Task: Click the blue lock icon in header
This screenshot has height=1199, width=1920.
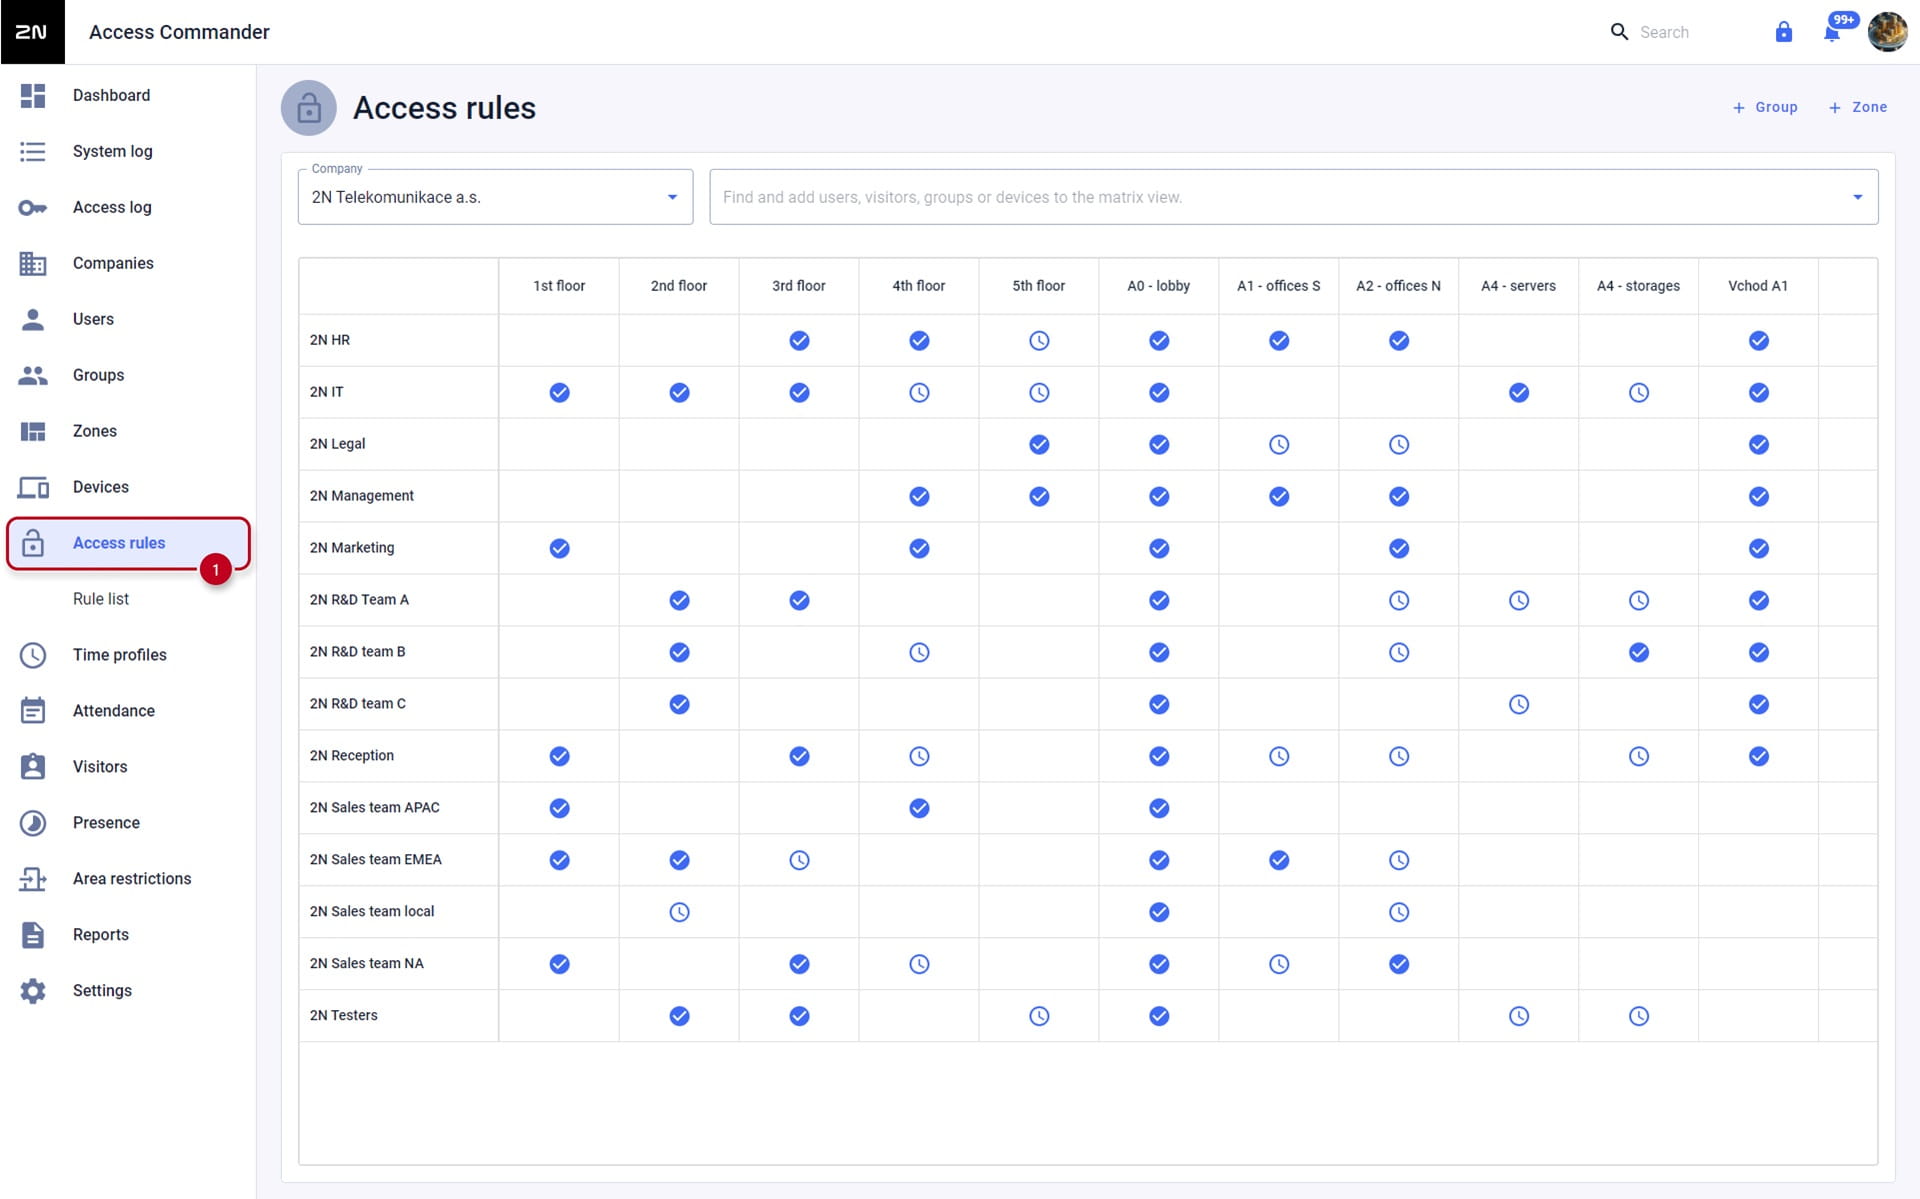Action: coord(1784,32)
